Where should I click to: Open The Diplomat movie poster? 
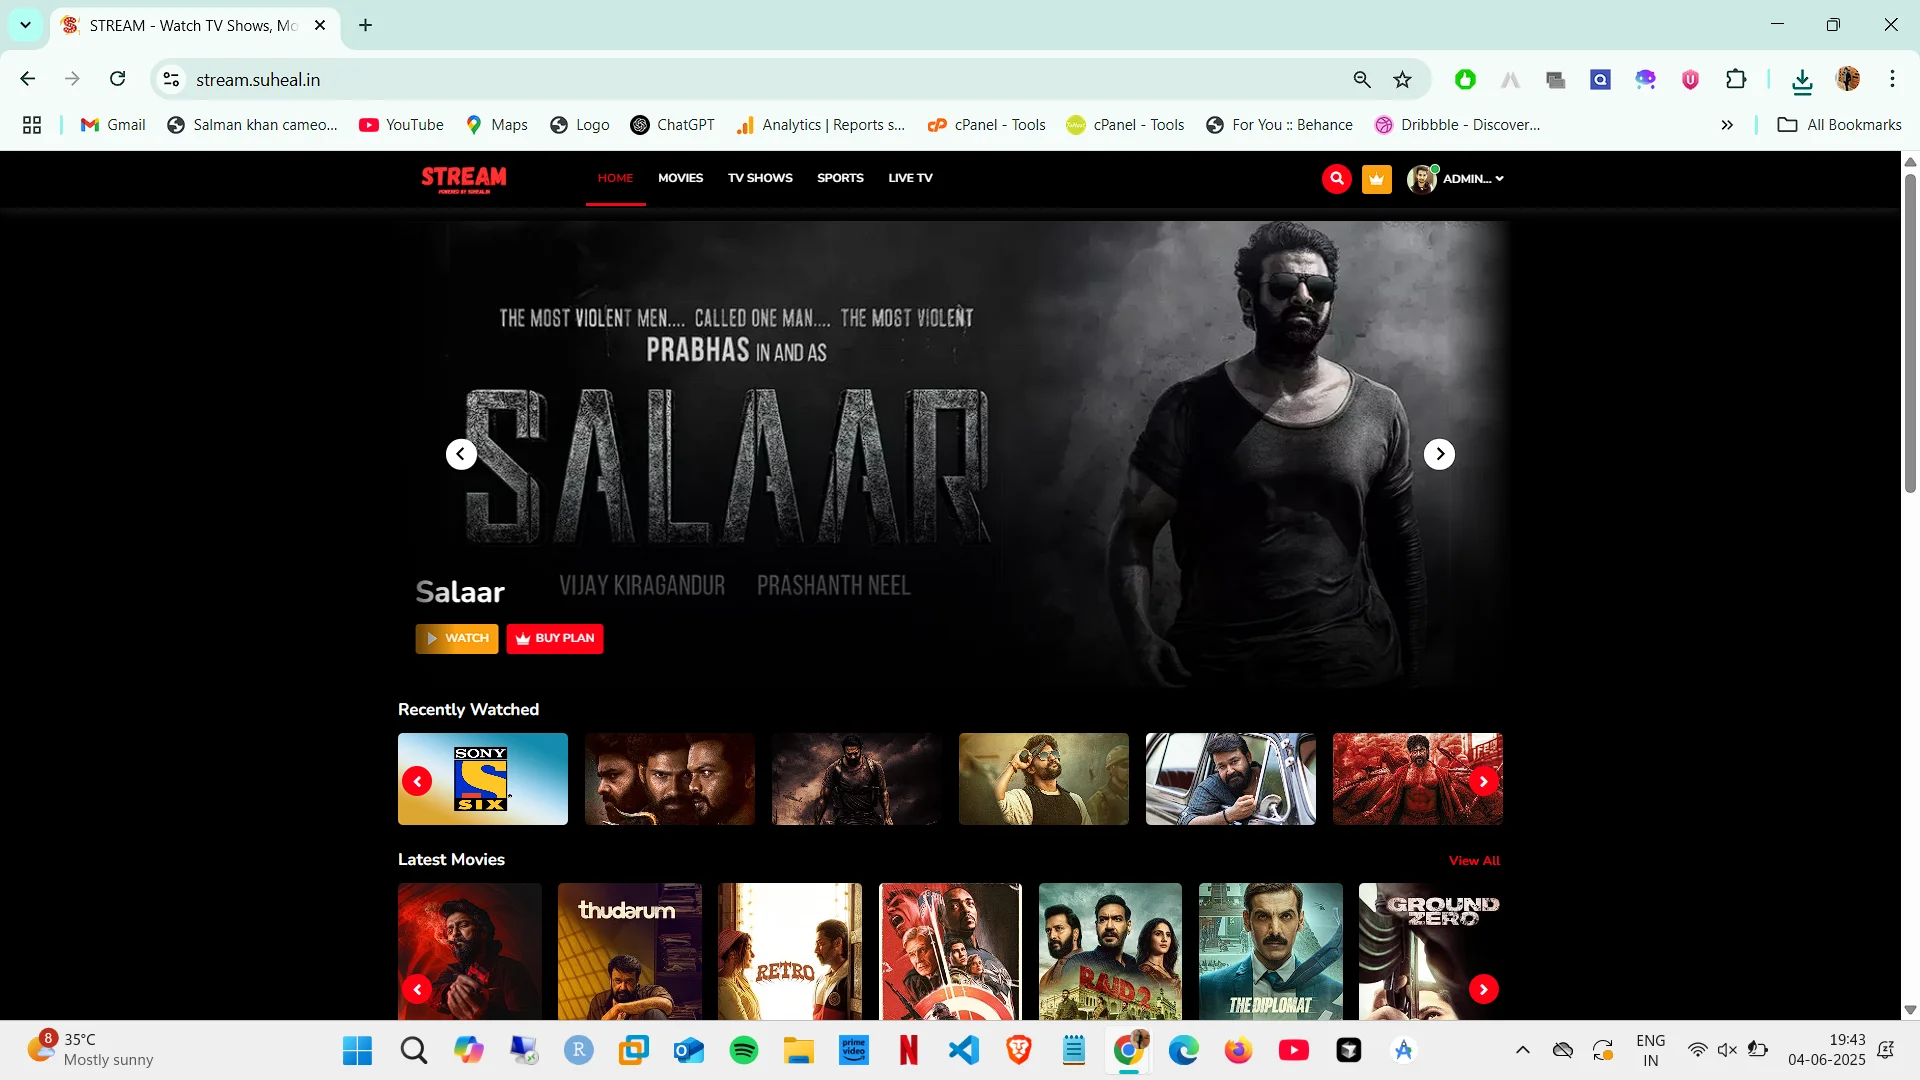[1271, 951]
